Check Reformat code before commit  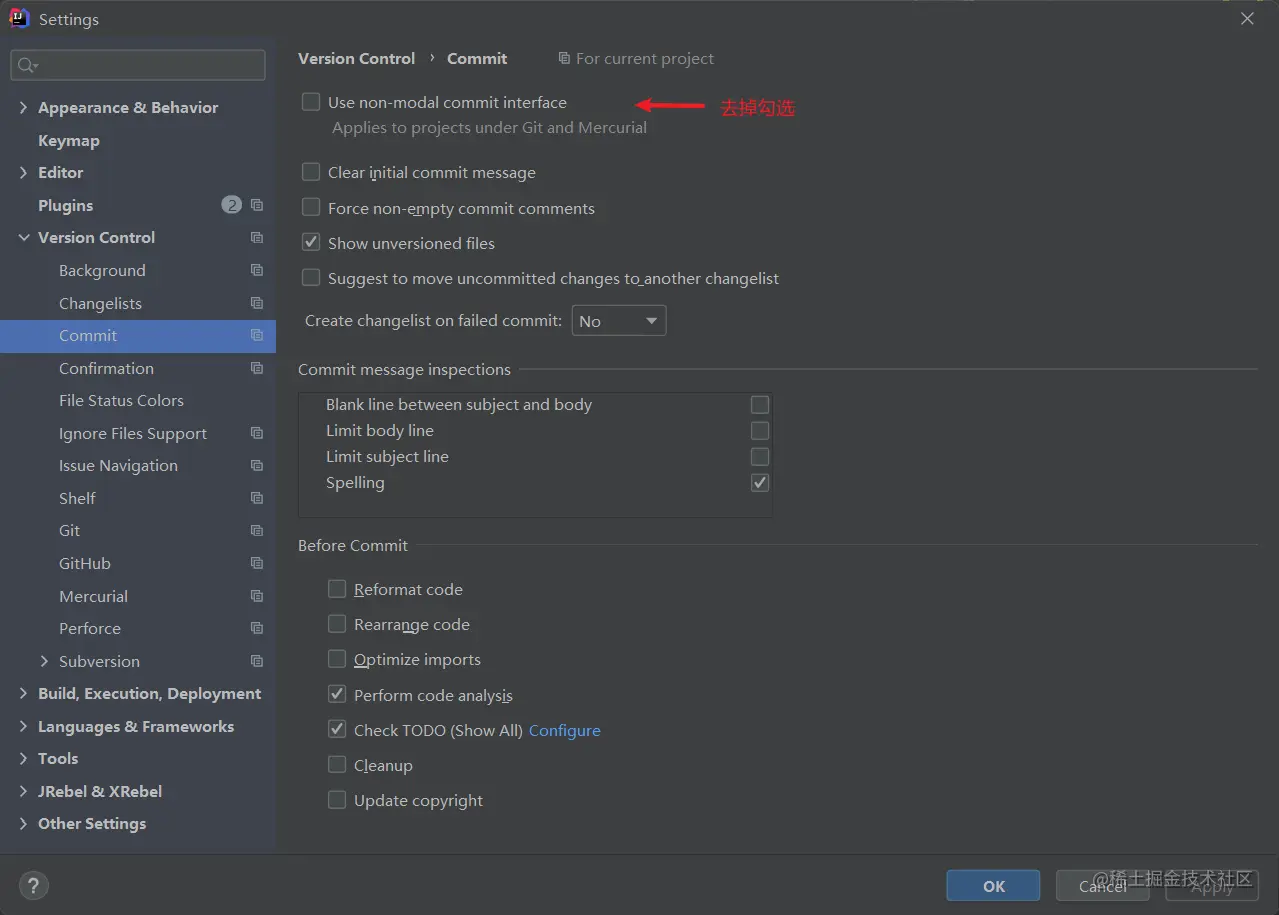click(337, 589)
